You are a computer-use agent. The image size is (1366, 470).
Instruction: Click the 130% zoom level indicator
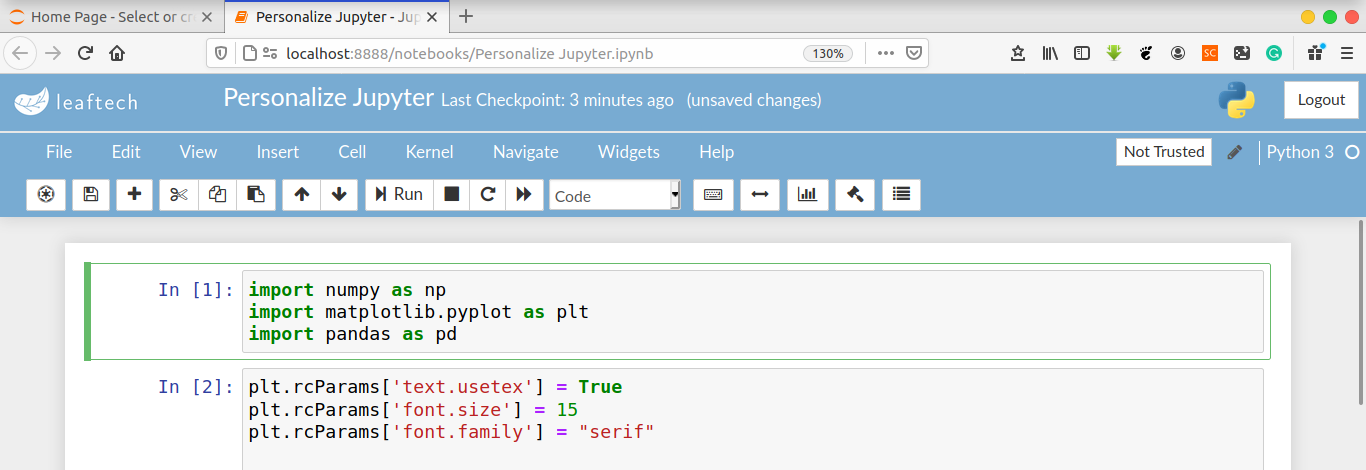click(x=828, y=53)
